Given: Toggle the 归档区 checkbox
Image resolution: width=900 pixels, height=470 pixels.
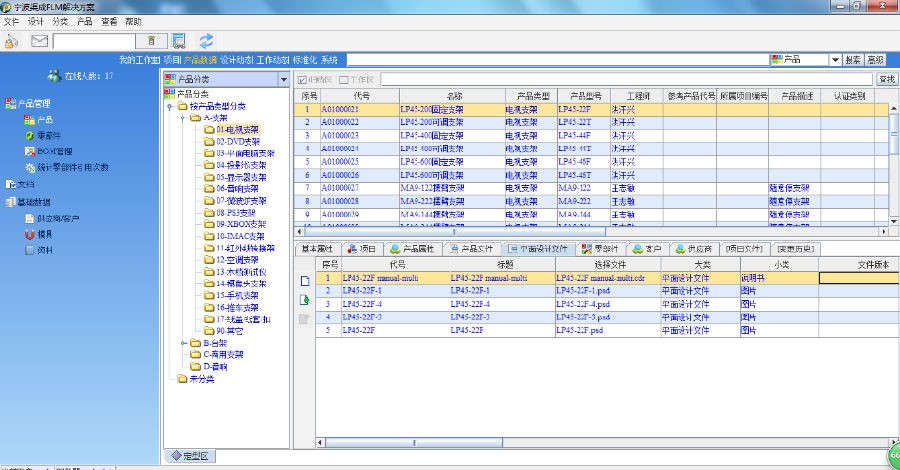Looking at the screenshot, I should 303,79.
